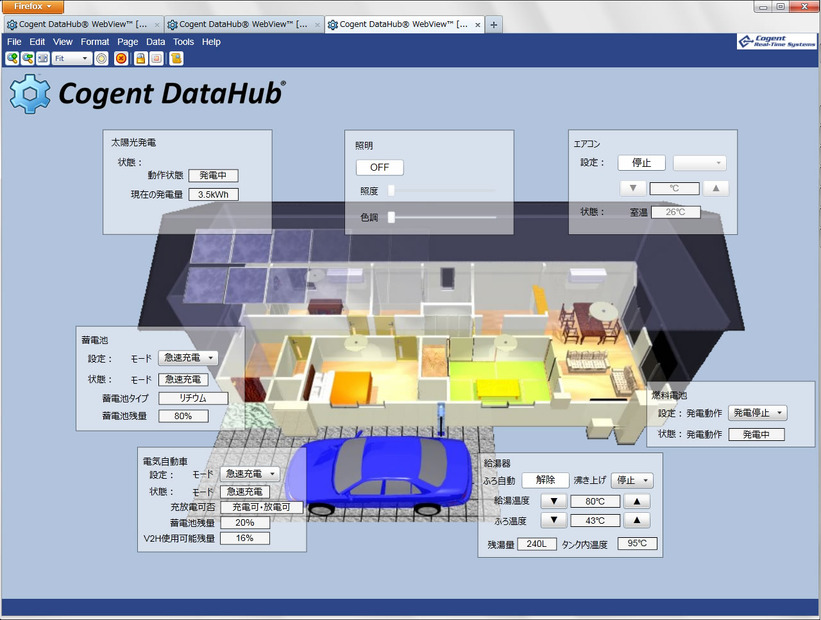Click the 燃料電池 状態 発電中 field
The width and height of the screenshot is (821, 620).
pyautogui.click(x=756, y=434)
